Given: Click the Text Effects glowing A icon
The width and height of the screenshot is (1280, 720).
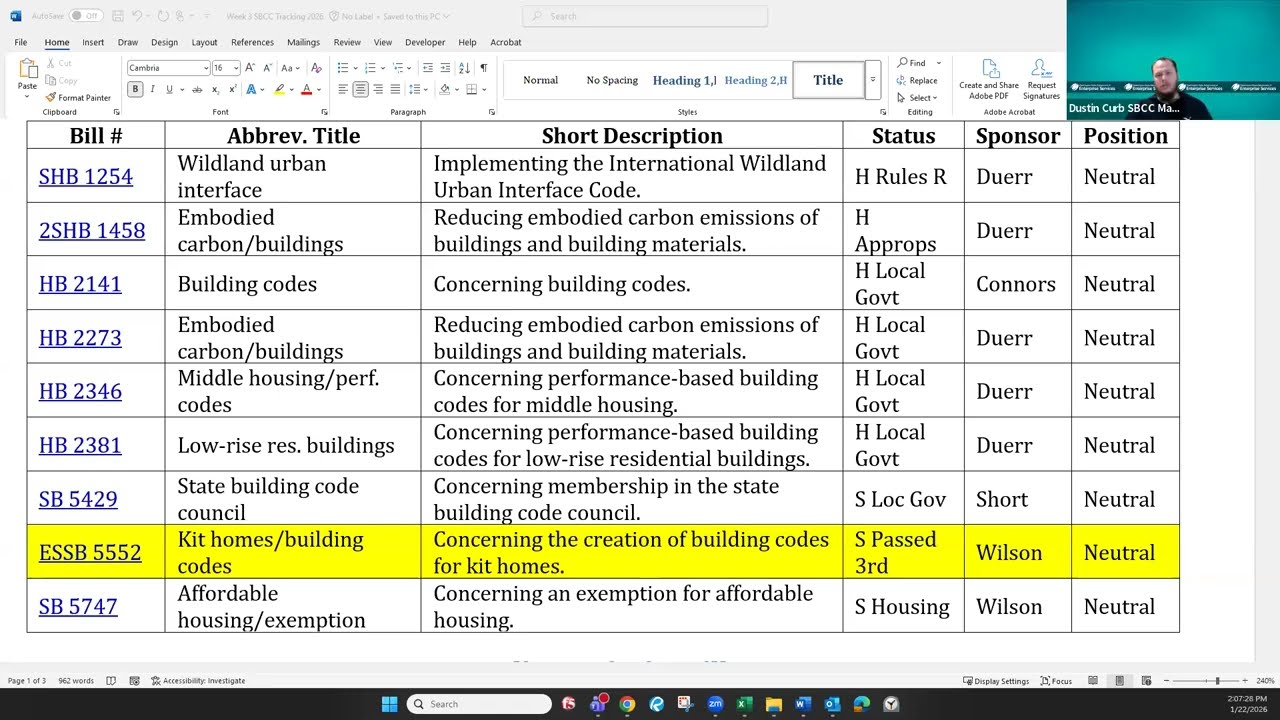Looking at the screenshot, I should tap(251, 90).
